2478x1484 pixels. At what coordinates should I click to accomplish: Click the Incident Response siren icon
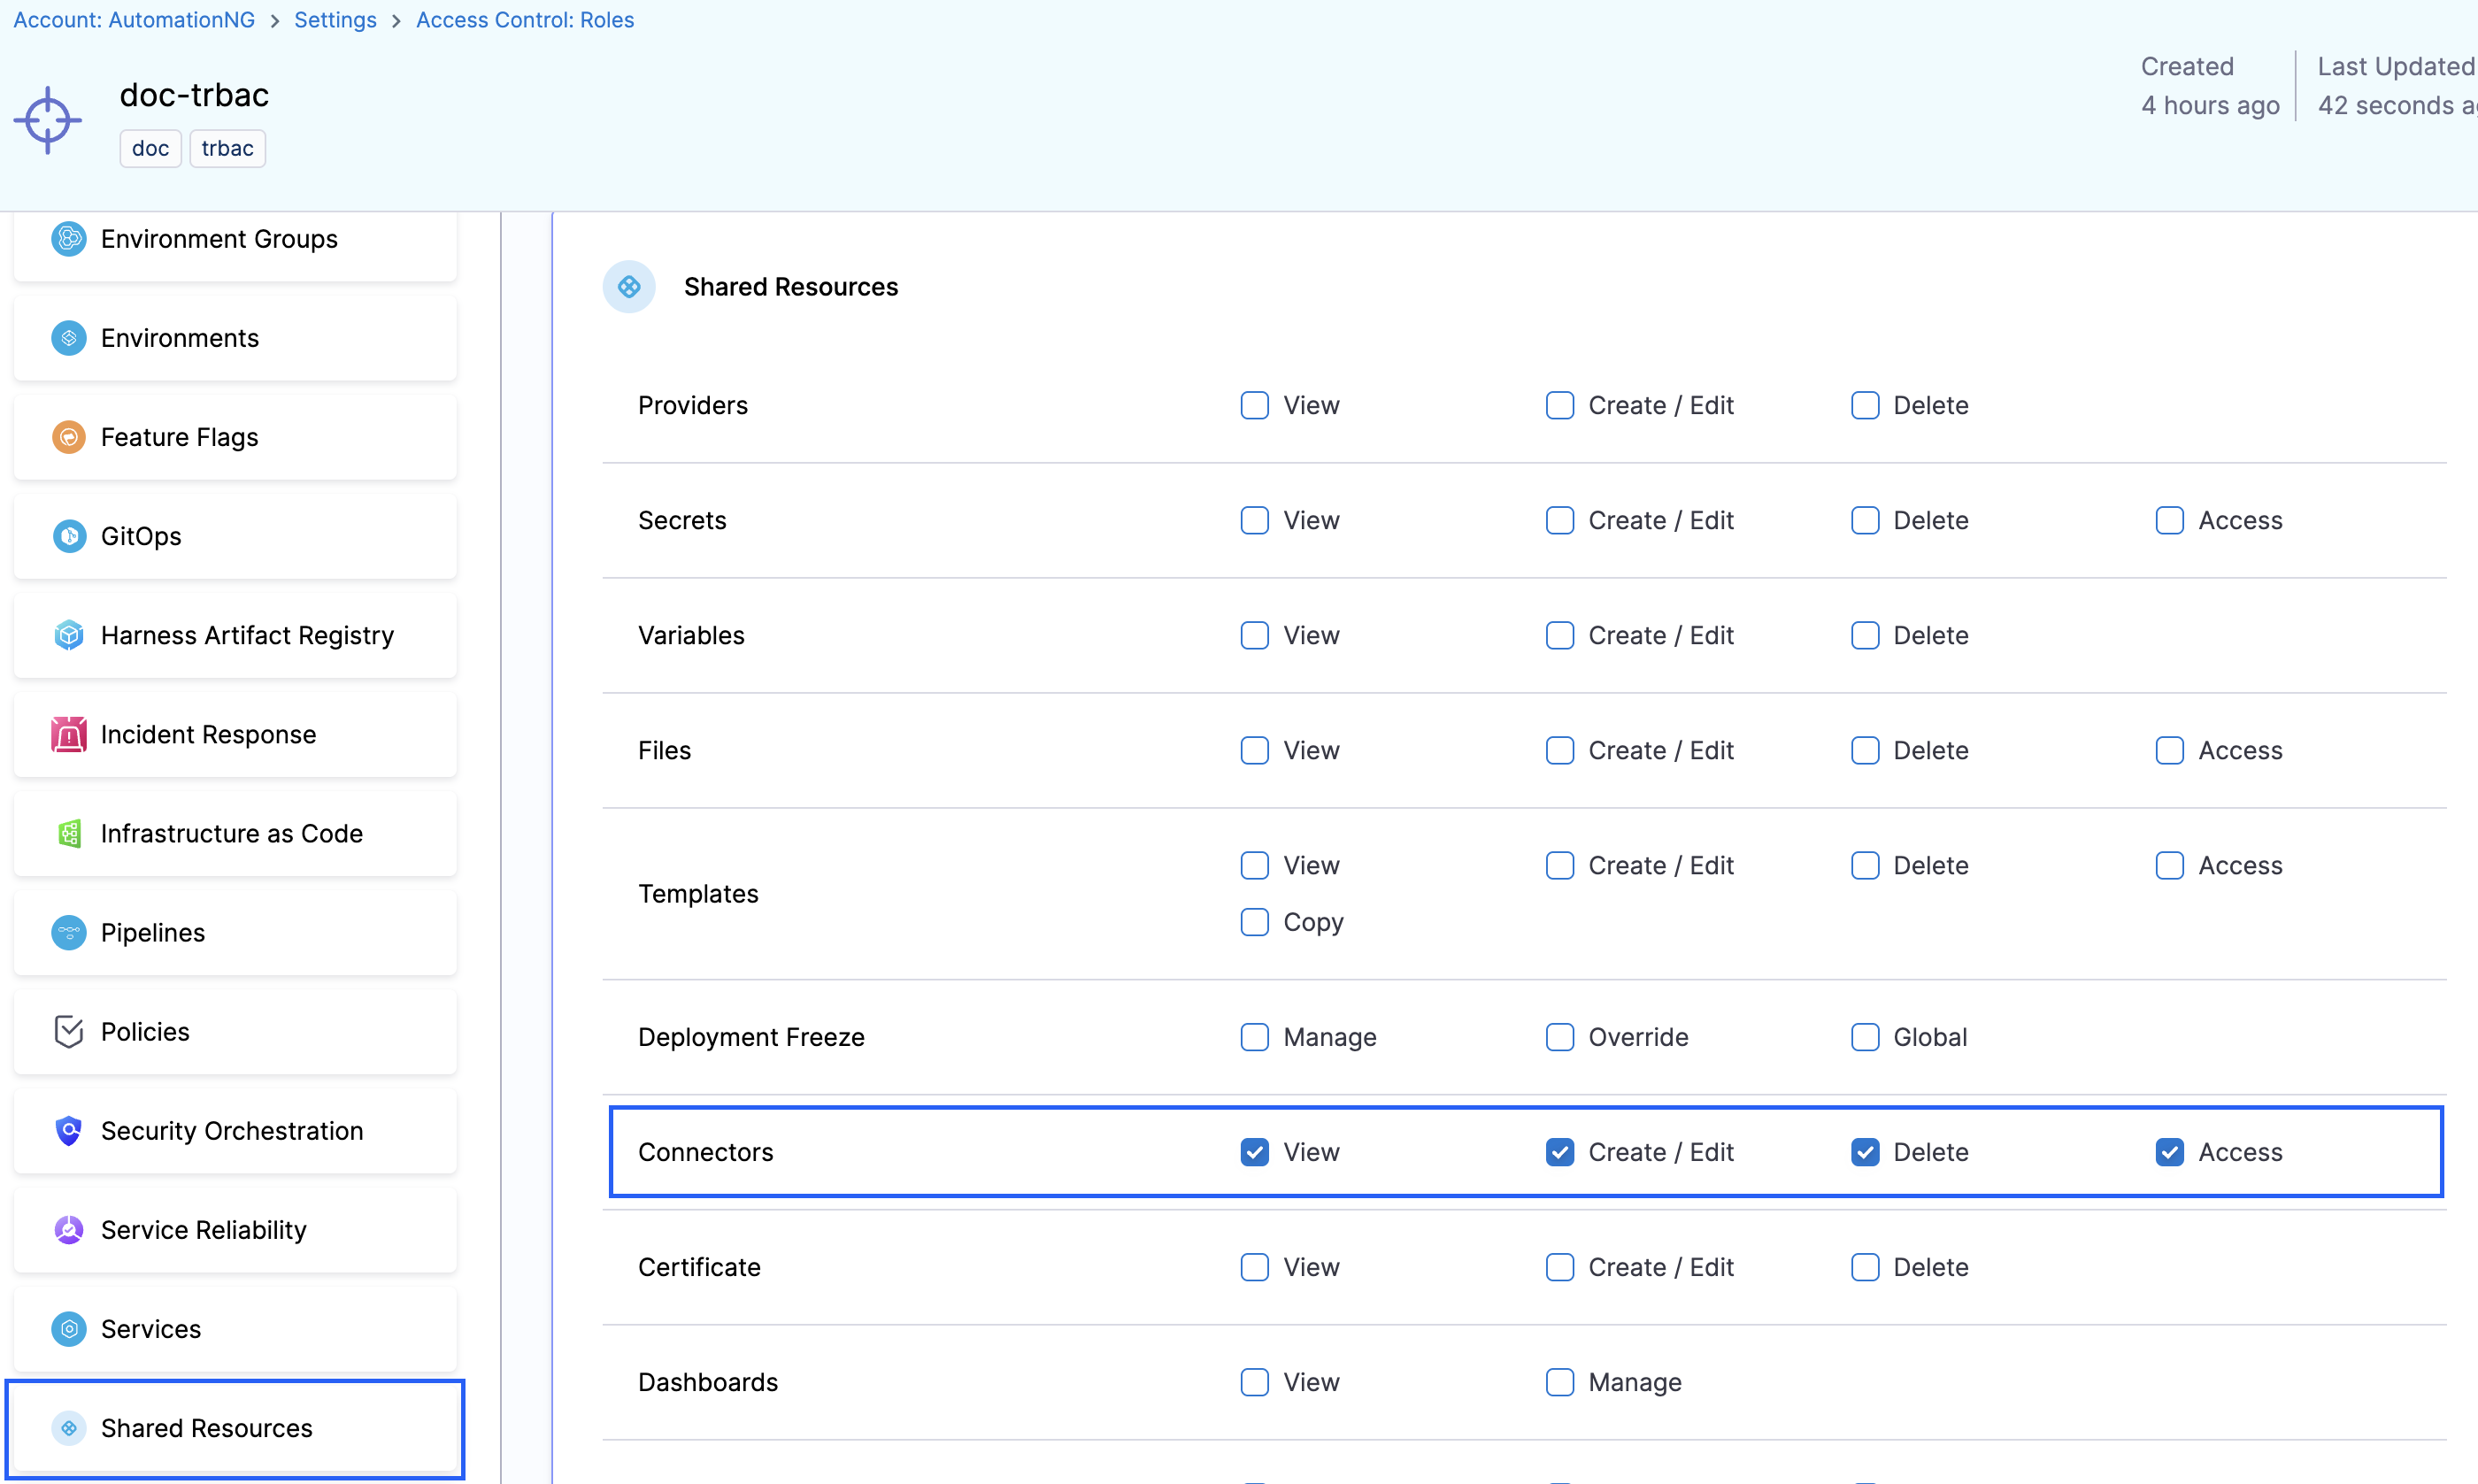68,734
